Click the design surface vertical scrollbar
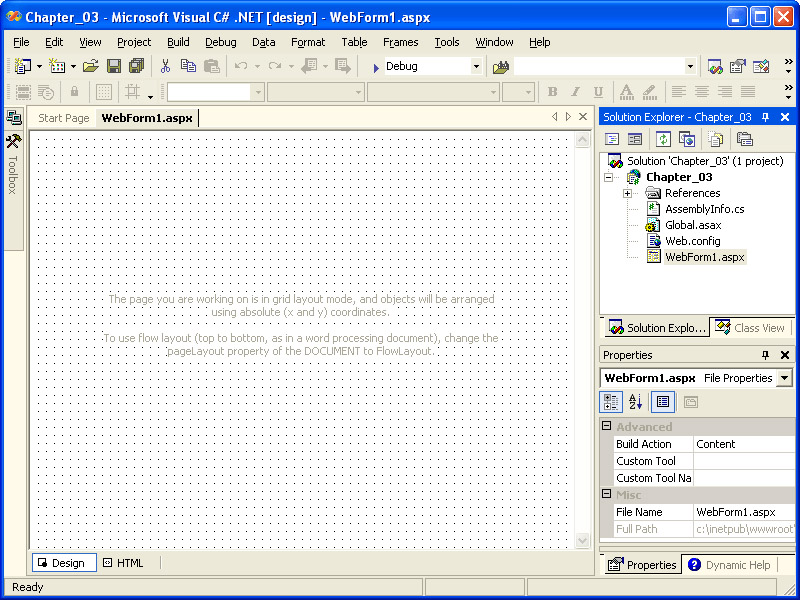 (x=583, y=340)
